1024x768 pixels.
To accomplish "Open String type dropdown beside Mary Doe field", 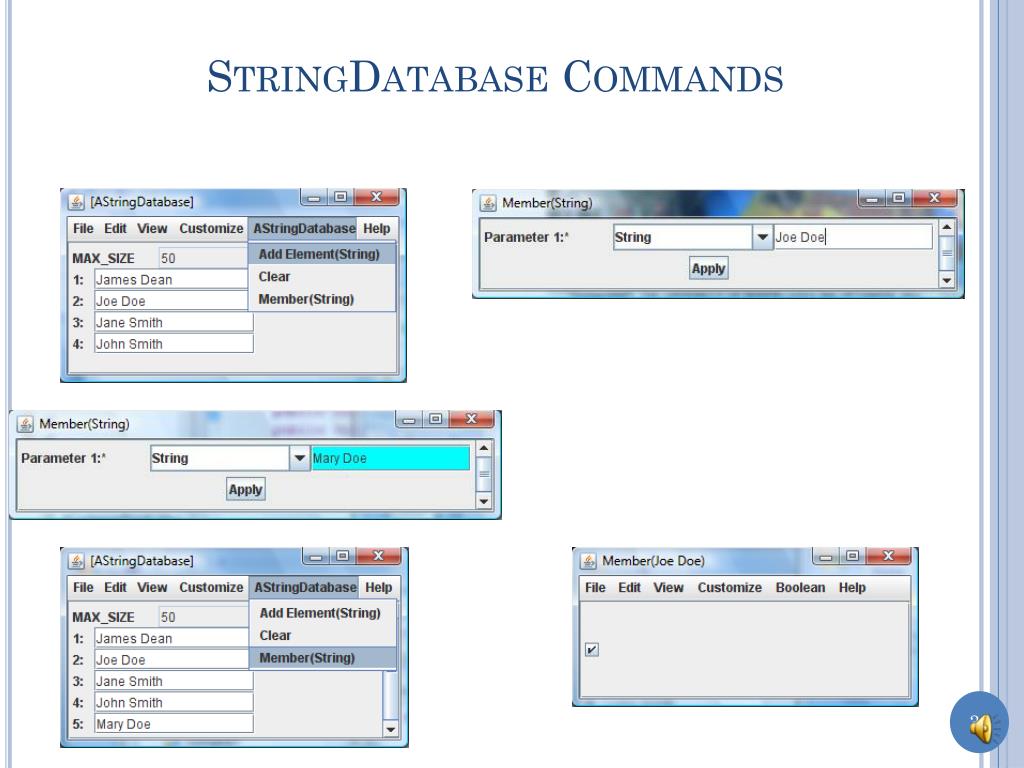I will (x=299, y=458).
